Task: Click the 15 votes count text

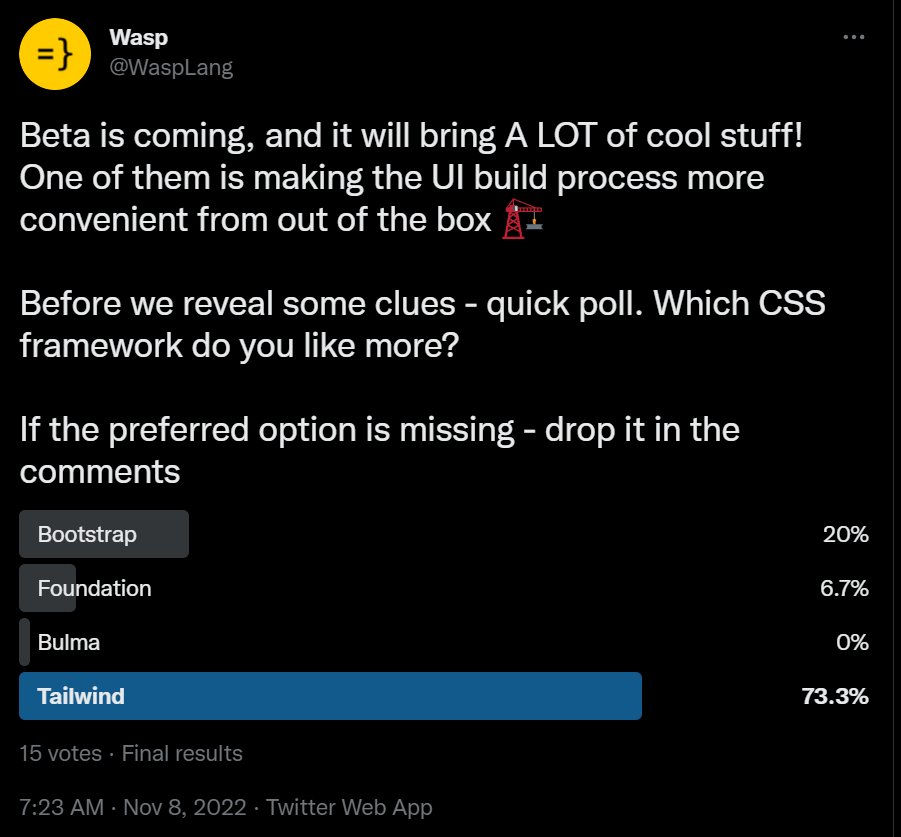Action: [60, 753]
